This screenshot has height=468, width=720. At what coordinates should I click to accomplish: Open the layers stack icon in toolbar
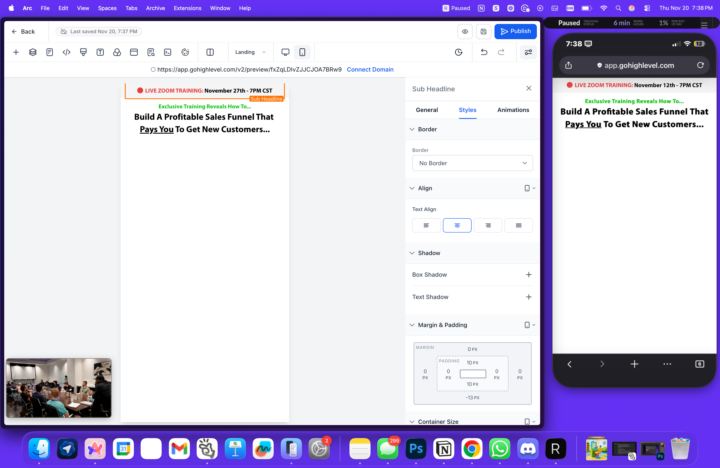pos(33,52)
